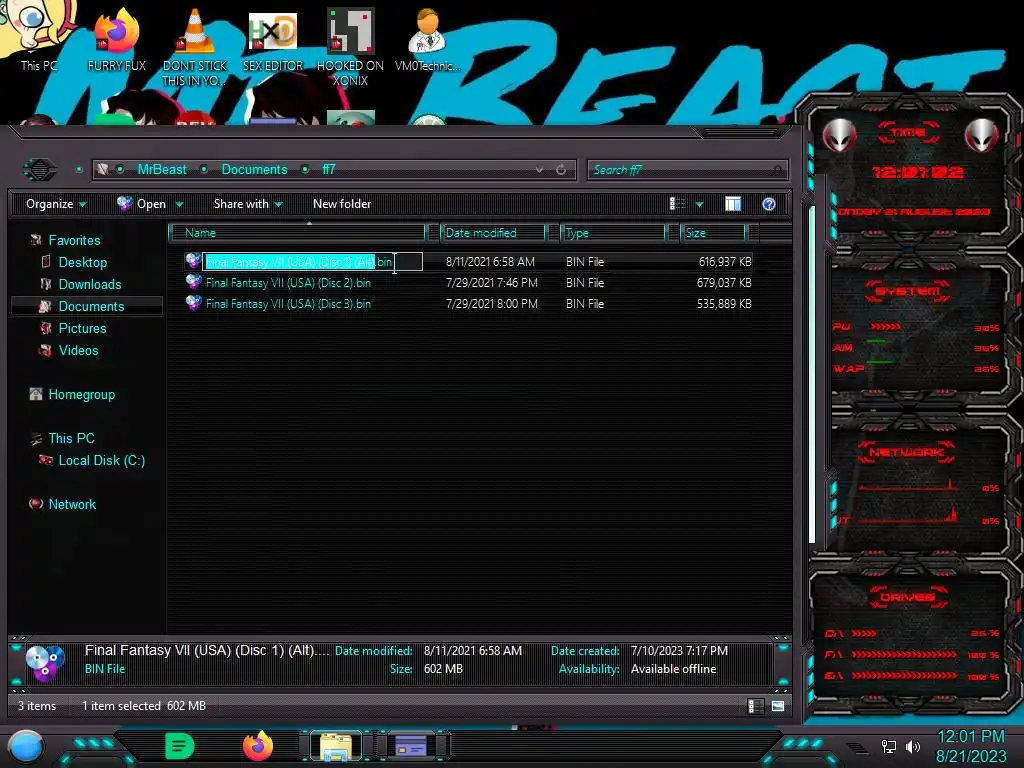Click the Explorer back navigation button
The image size is (1024, 768).
[40, 170]
